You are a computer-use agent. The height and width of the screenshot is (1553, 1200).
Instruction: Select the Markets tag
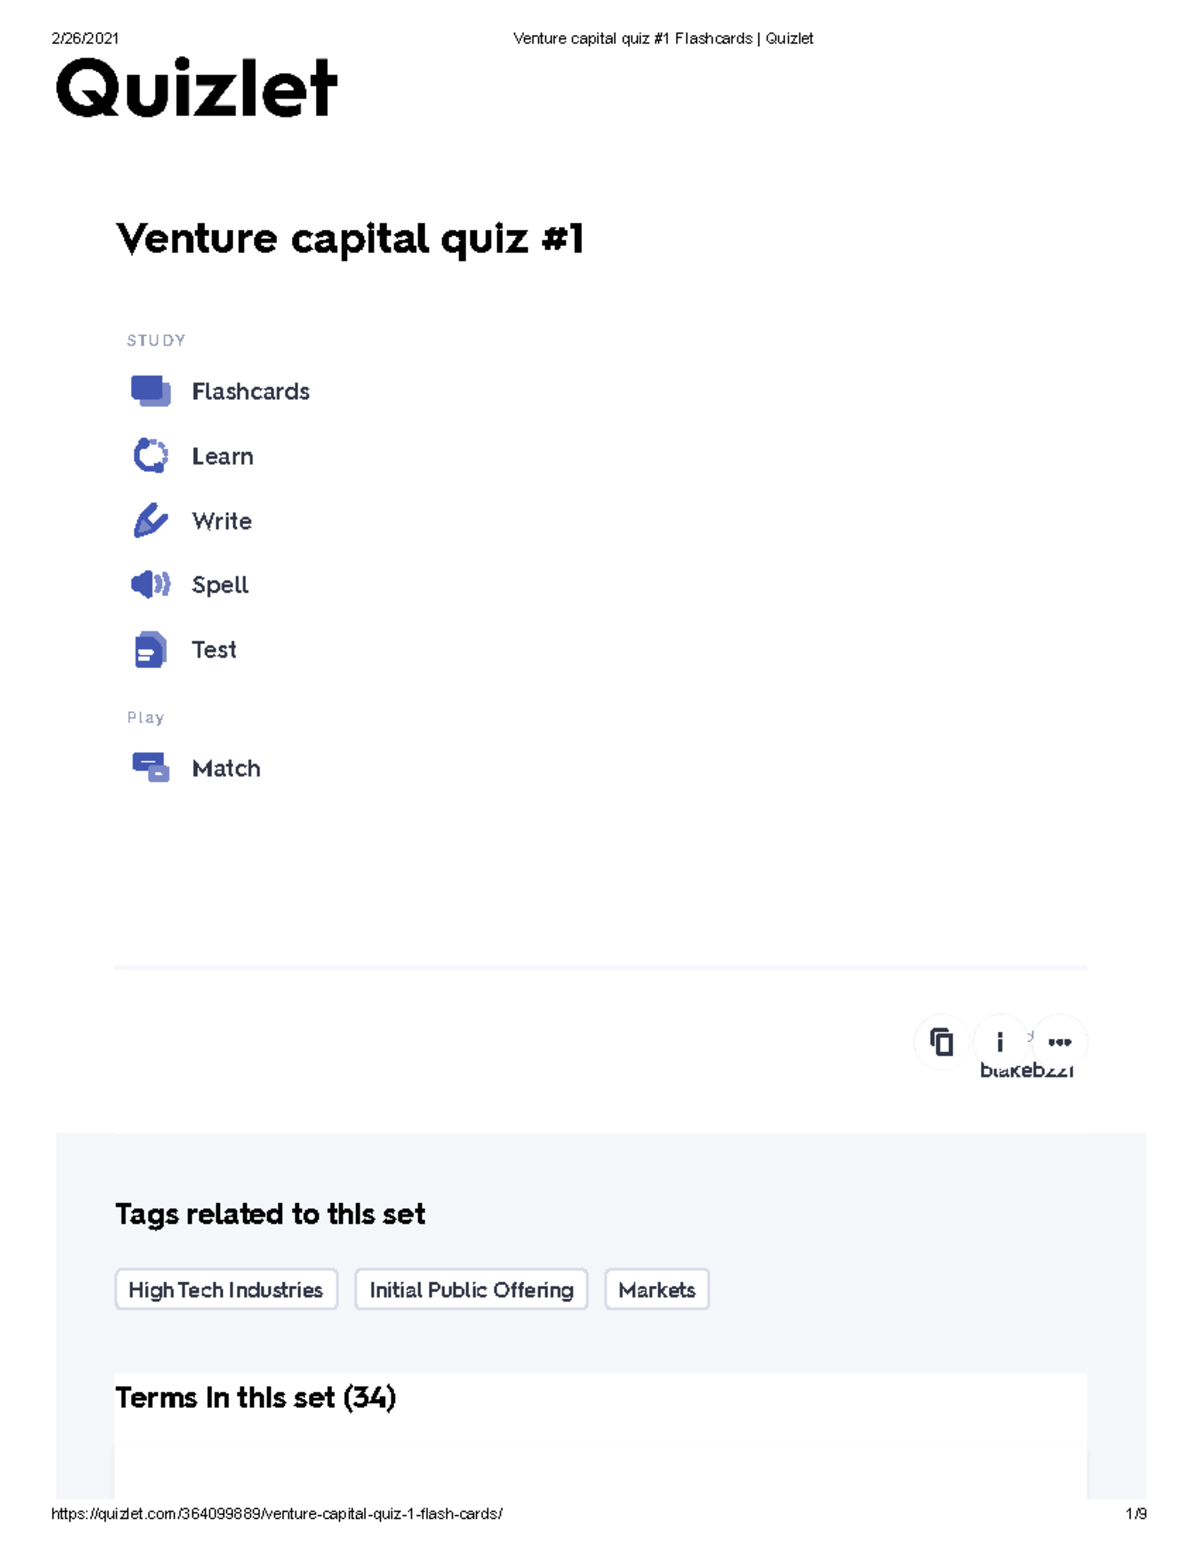pyautogui.click(x=657, y=1290)
